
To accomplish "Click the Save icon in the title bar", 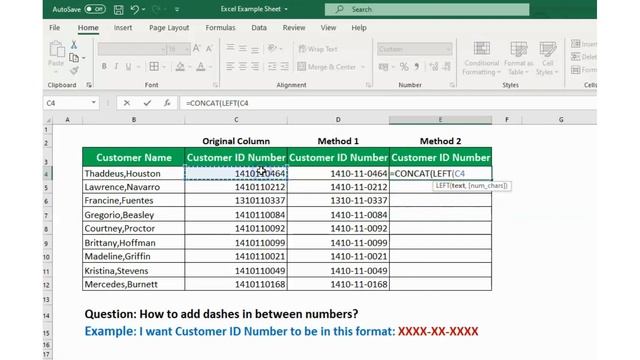I will click(x=118, y=9).
